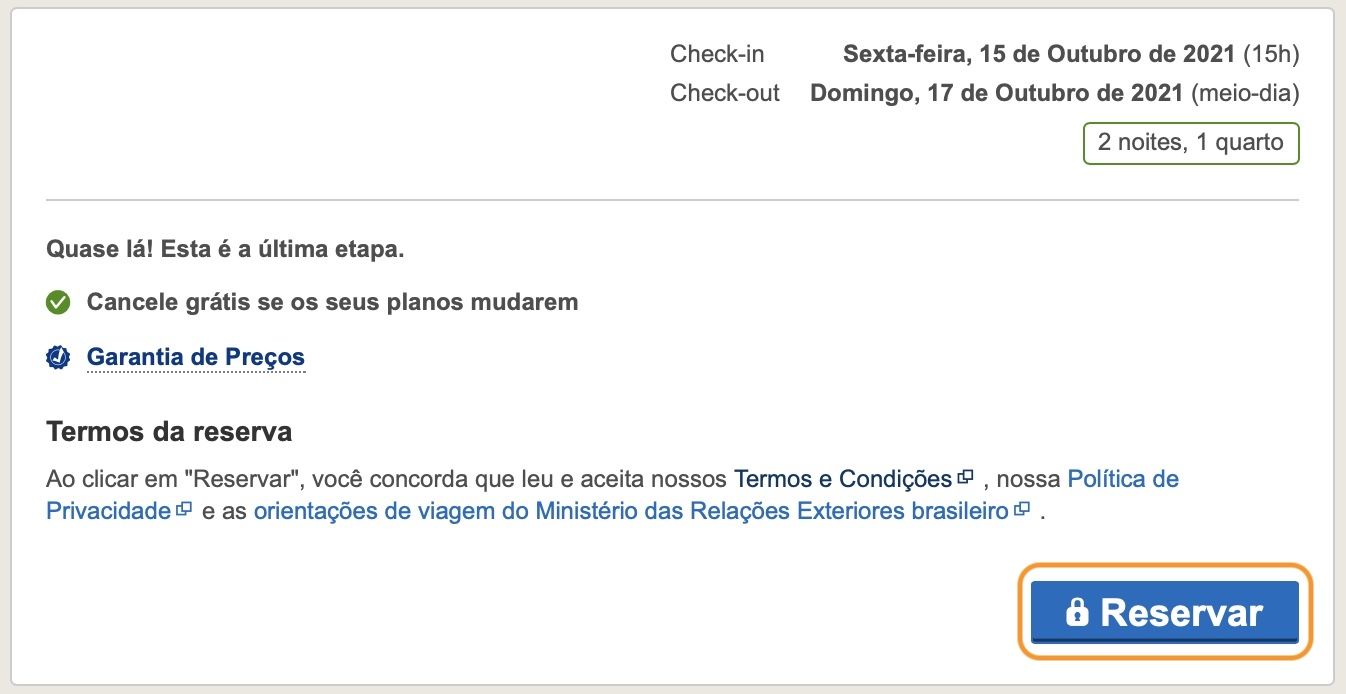Click the blue Reservar button

(x=1164, y=612)
